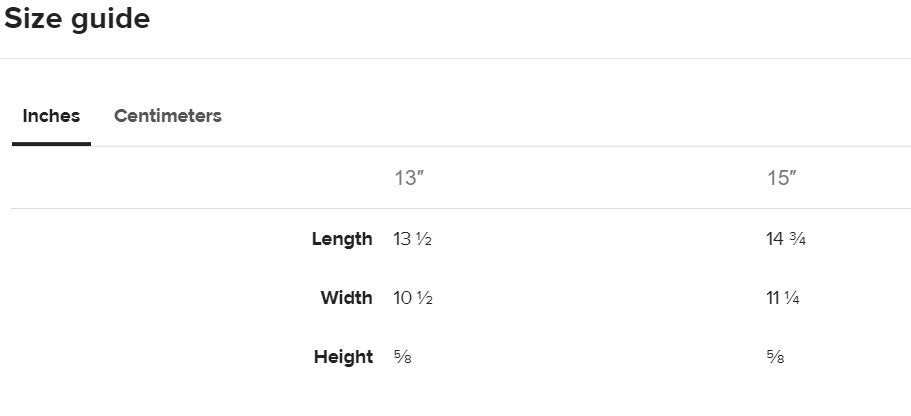This screenshot has width=911, height=416.
Task: Click the 11 ¼ width value
Action: coord(783,298)
